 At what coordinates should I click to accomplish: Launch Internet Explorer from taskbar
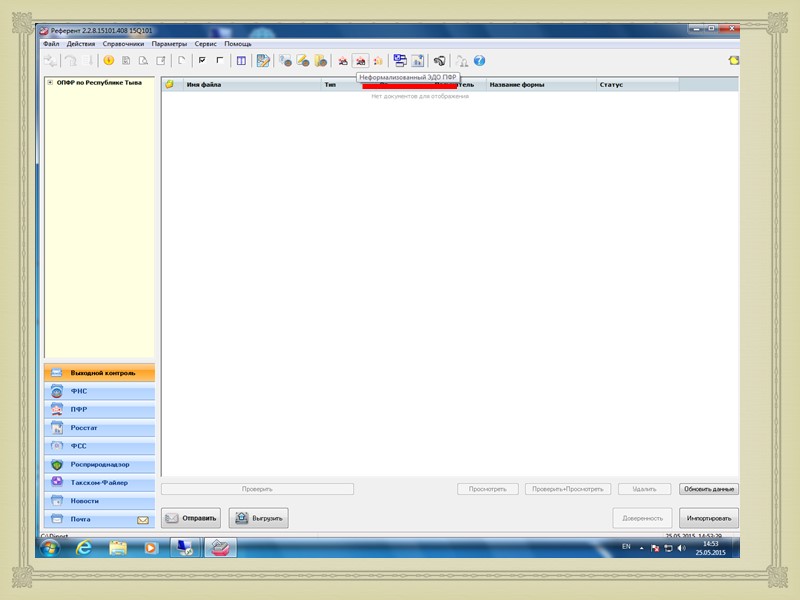tap(84, 548)
